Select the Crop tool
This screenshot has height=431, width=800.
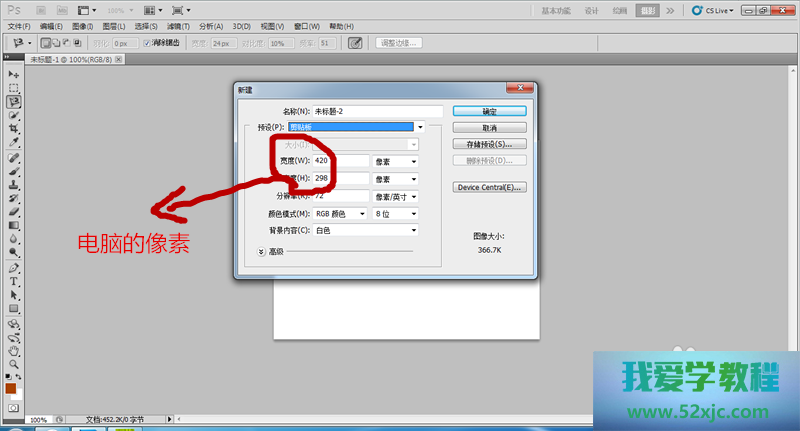click(x=14, y=129)
